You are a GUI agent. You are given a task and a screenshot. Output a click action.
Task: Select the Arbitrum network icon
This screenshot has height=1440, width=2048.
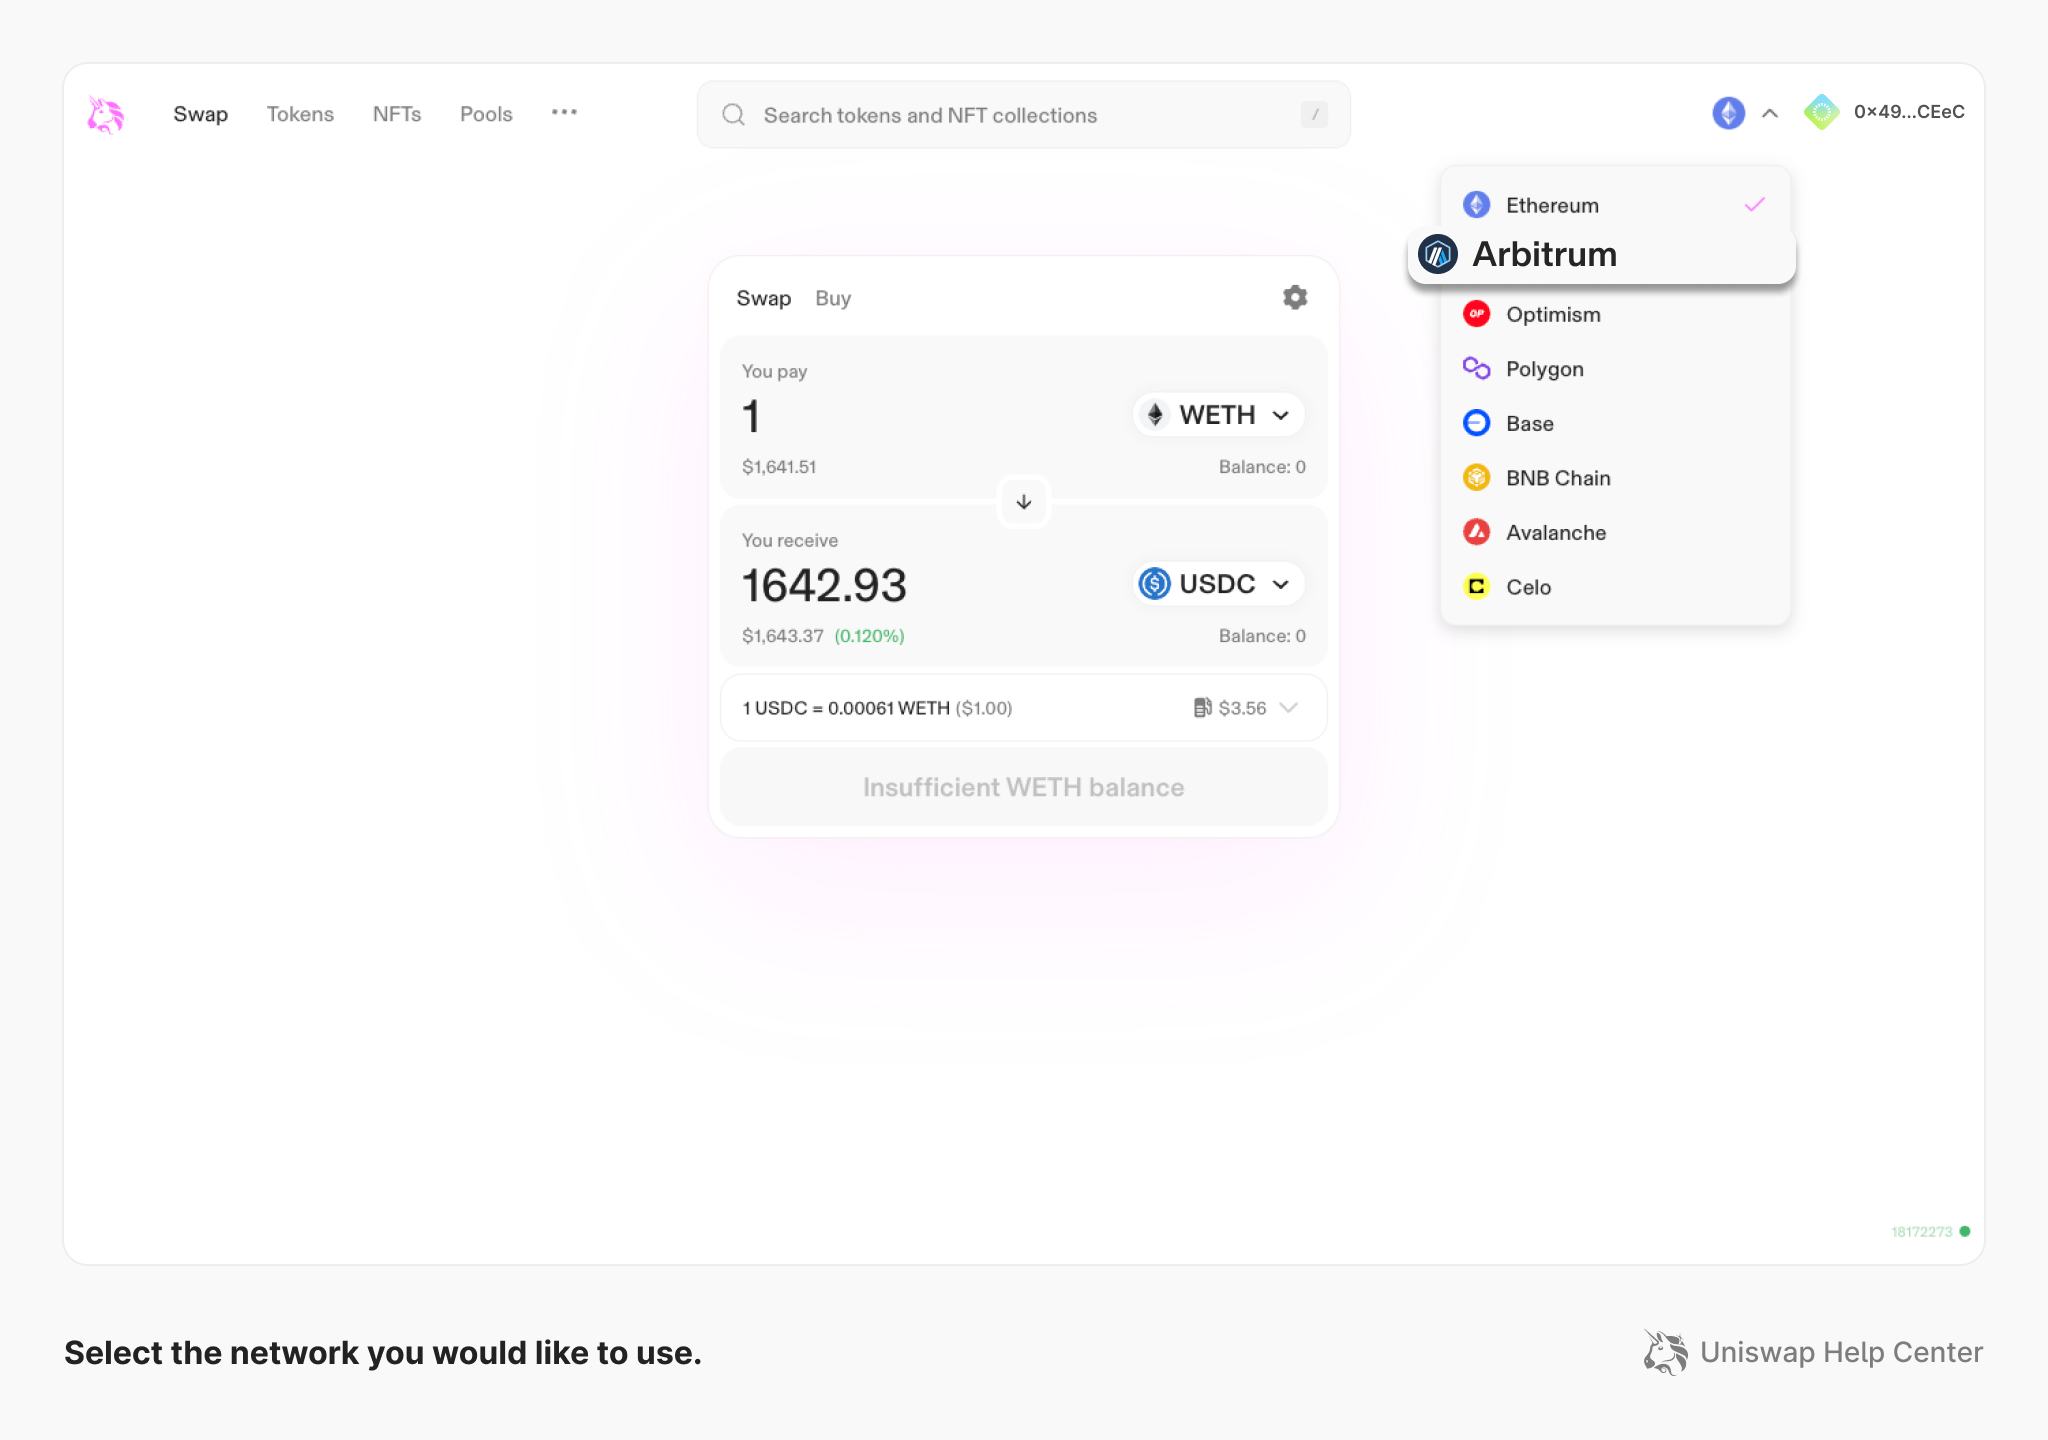pyautogui.click(x=1437, y=254)
